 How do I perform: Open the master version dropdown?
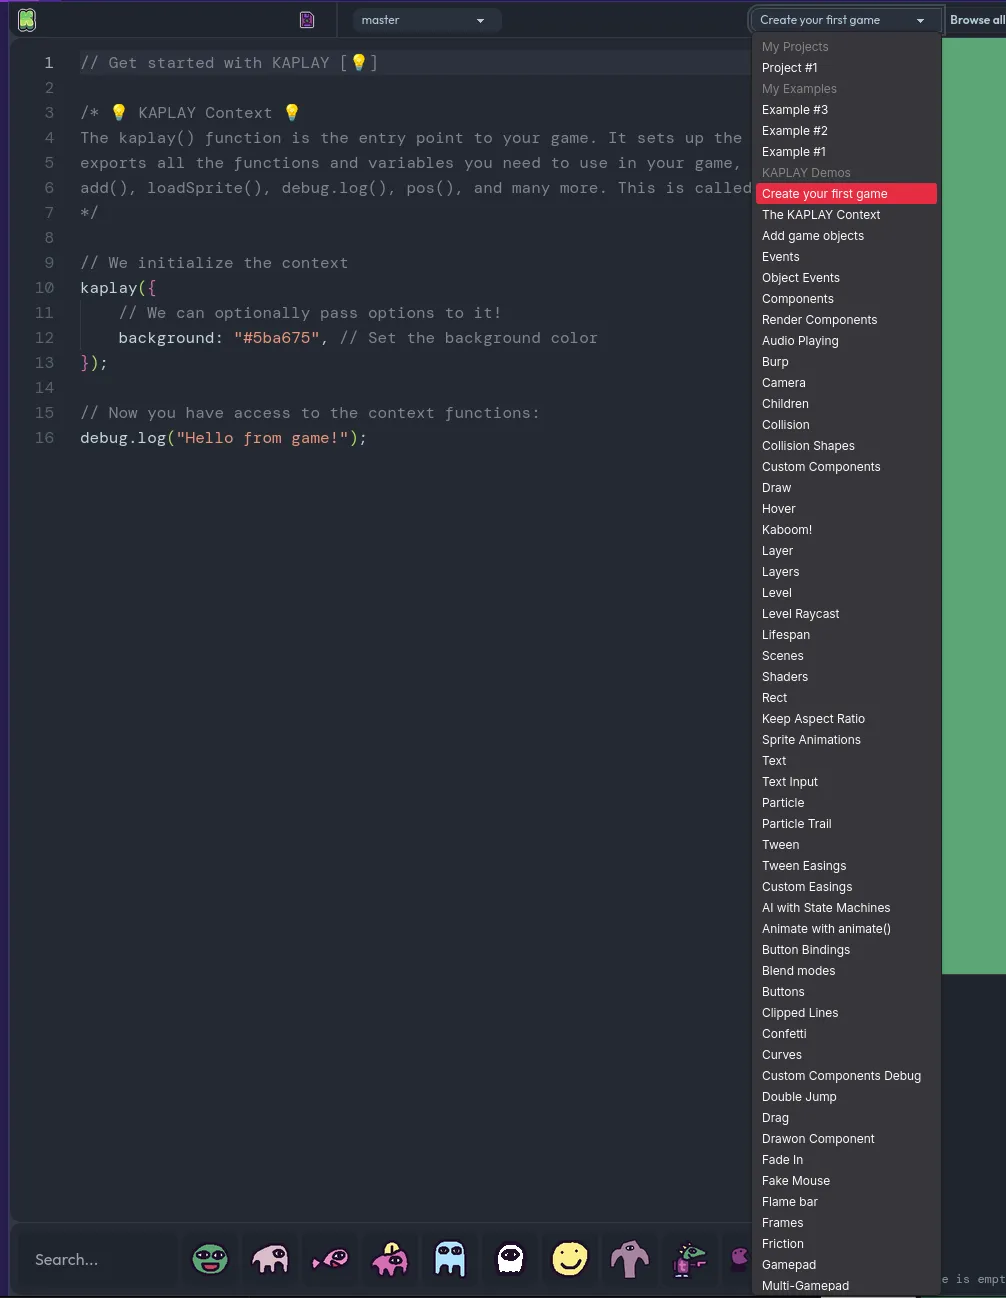coord(426,20)
